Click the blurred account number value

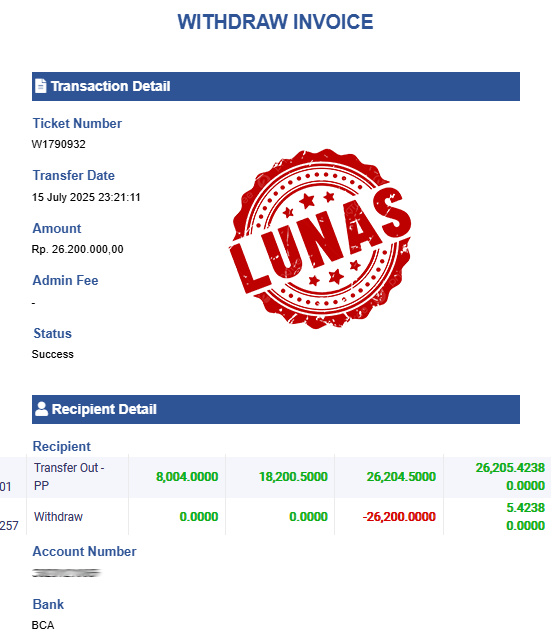click(66, 573)
